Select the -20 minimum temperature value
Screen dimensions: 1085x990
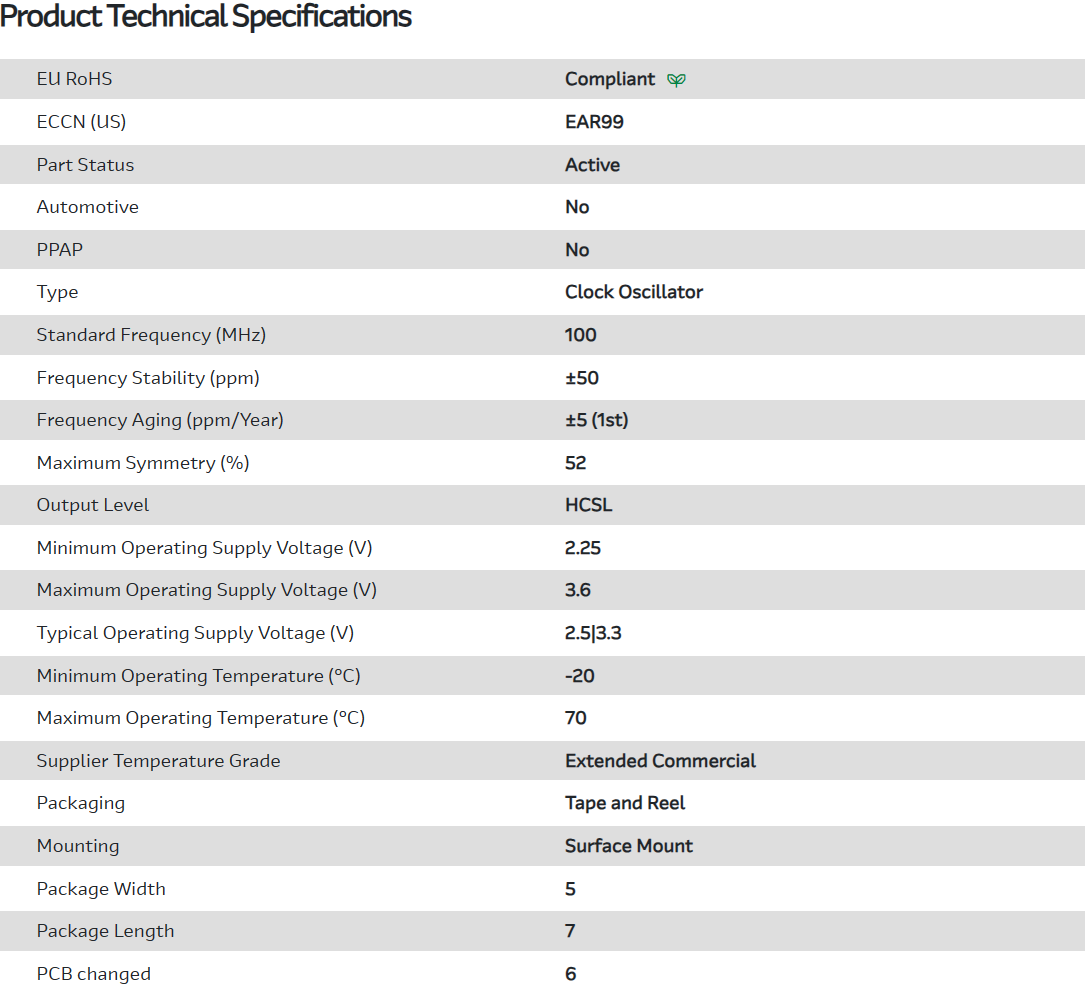[580, 676]
